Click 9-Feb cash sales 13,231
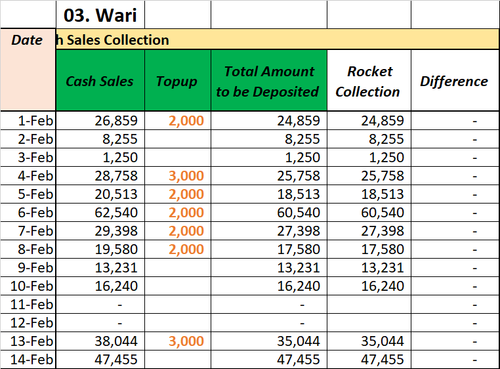This screenshot has width=500, height=369. [100, 267]
